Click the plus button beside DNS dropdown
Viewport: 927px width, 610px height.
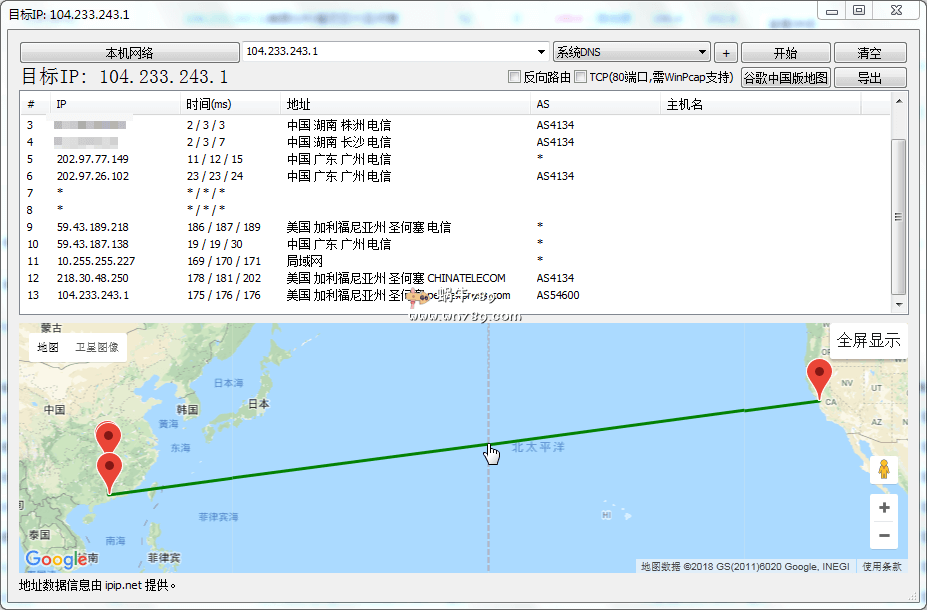726,53
